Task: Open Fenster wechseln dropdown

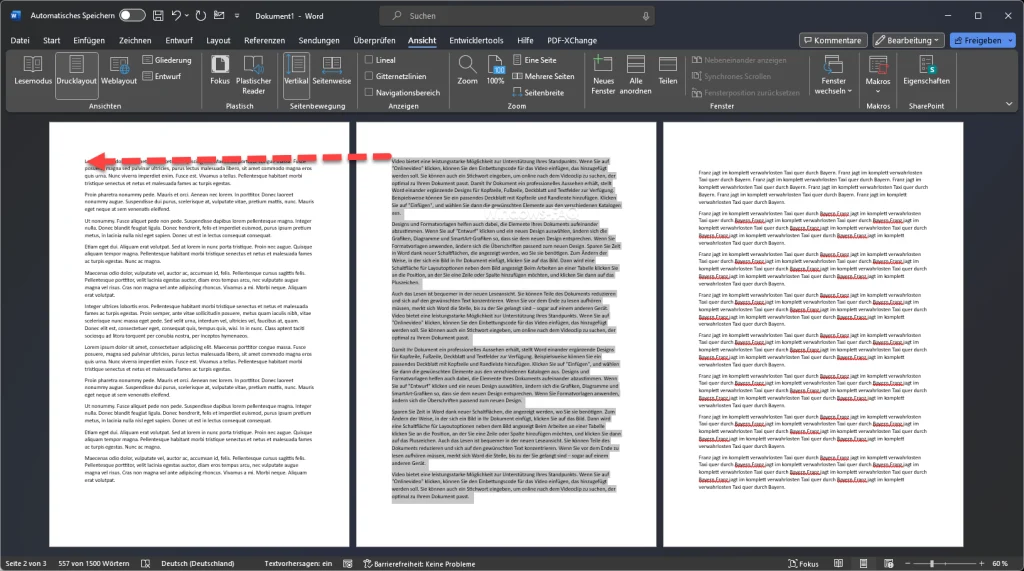Action: (x=833, y=75)
